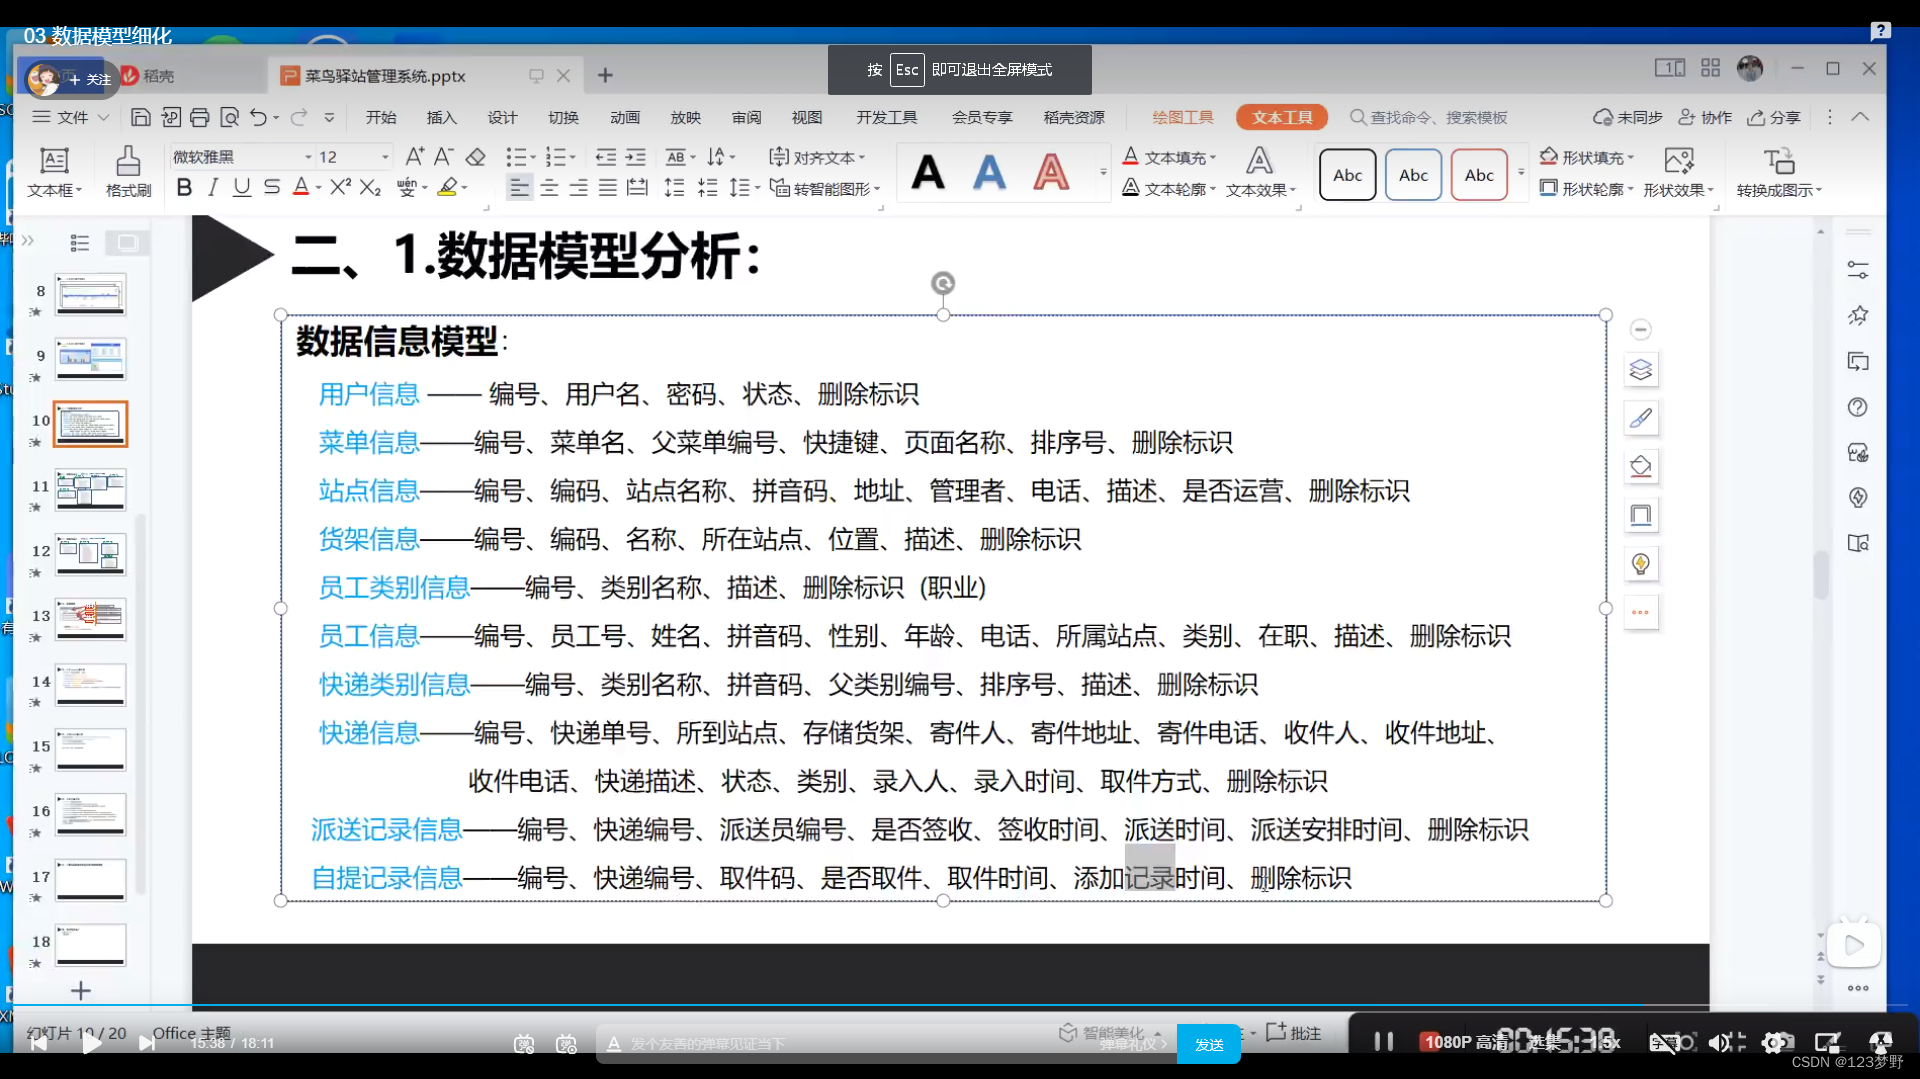Click the rotate handle above text box
Screen dimensions: 1920x1079
click(x=942, y=283)
